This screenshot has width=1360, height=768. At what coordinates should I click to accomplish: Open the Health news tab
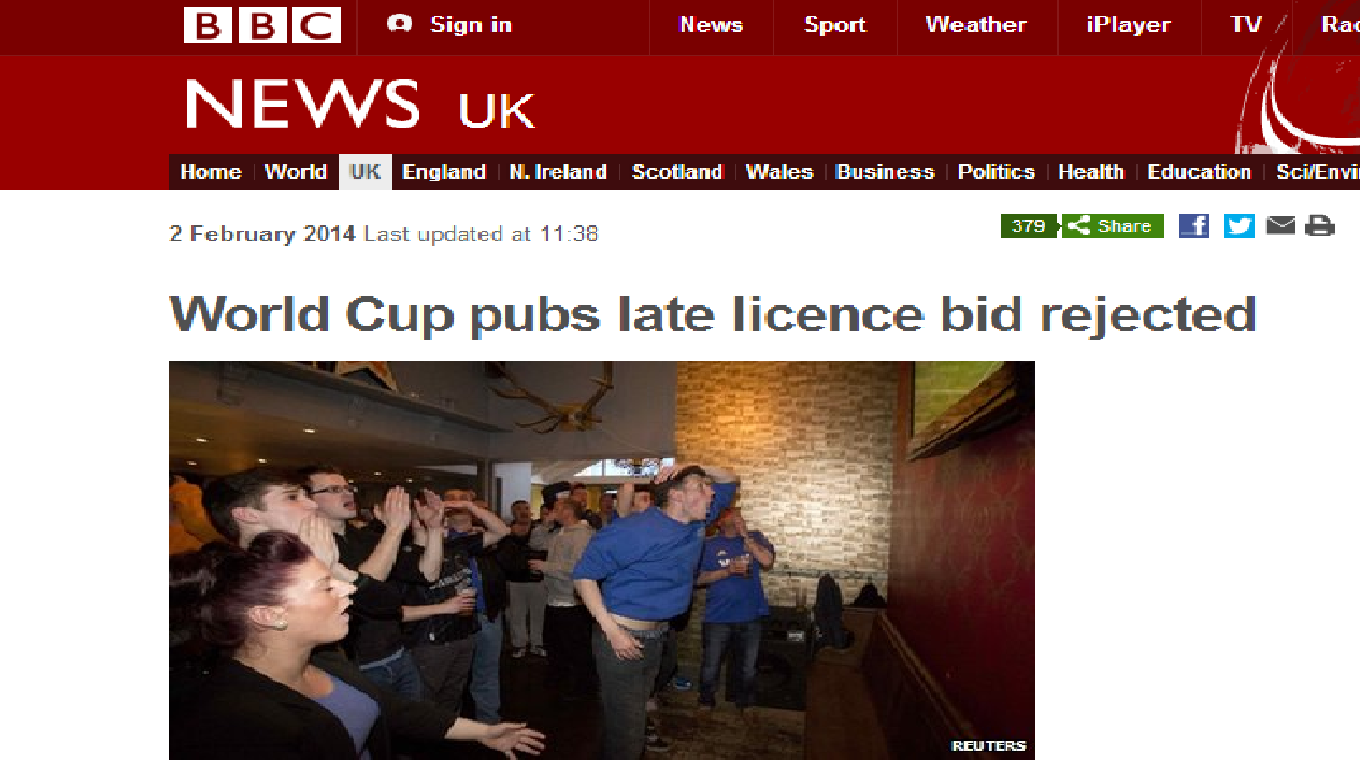pyautogui.click(x=1091, y=172)
